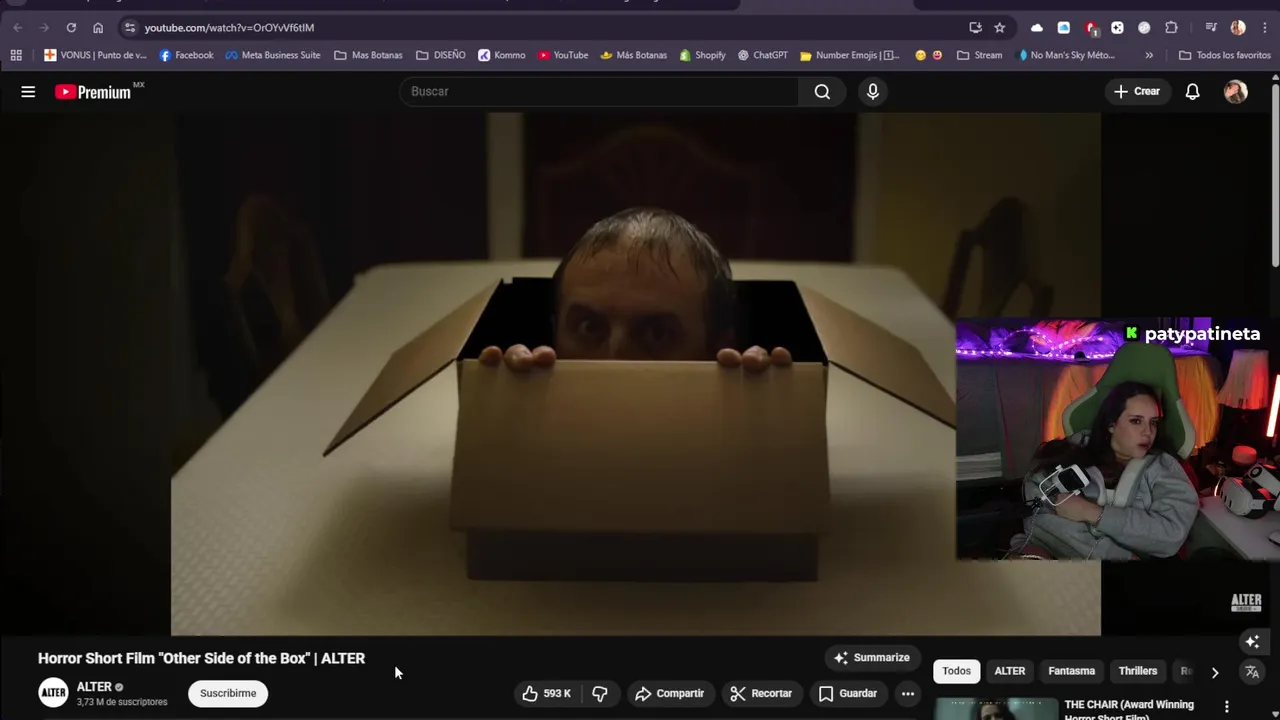
Task: Dislike the video with thumbs-down
Action: [x=600, y=693]
